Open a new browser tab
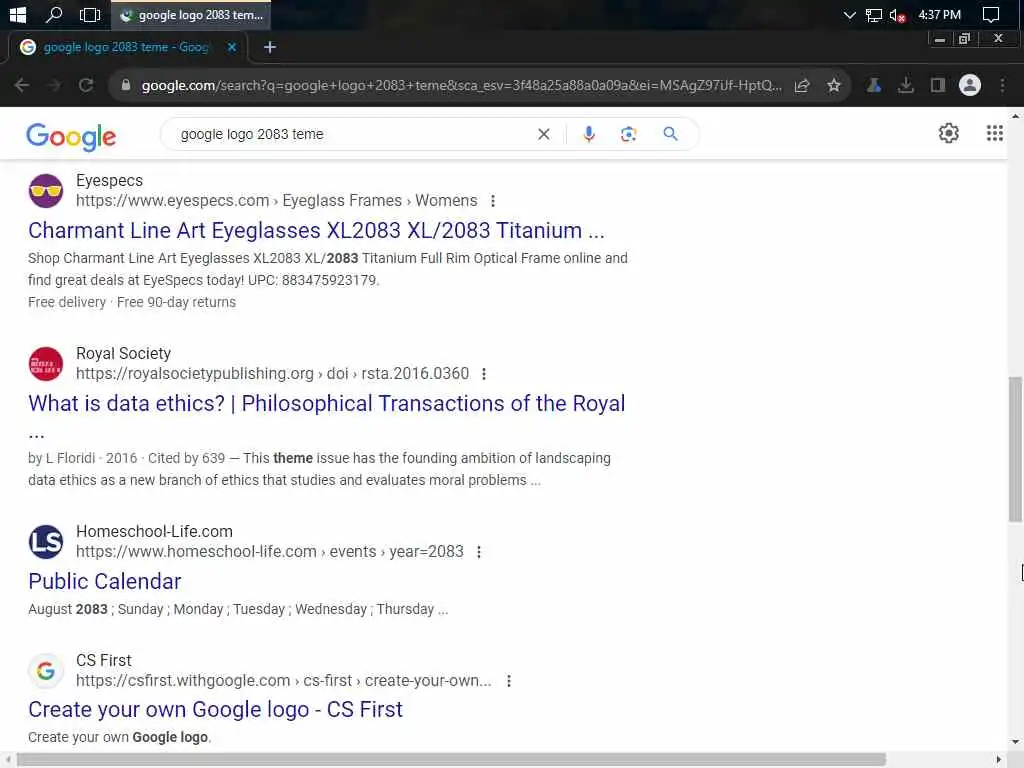 tap(270, 47)
